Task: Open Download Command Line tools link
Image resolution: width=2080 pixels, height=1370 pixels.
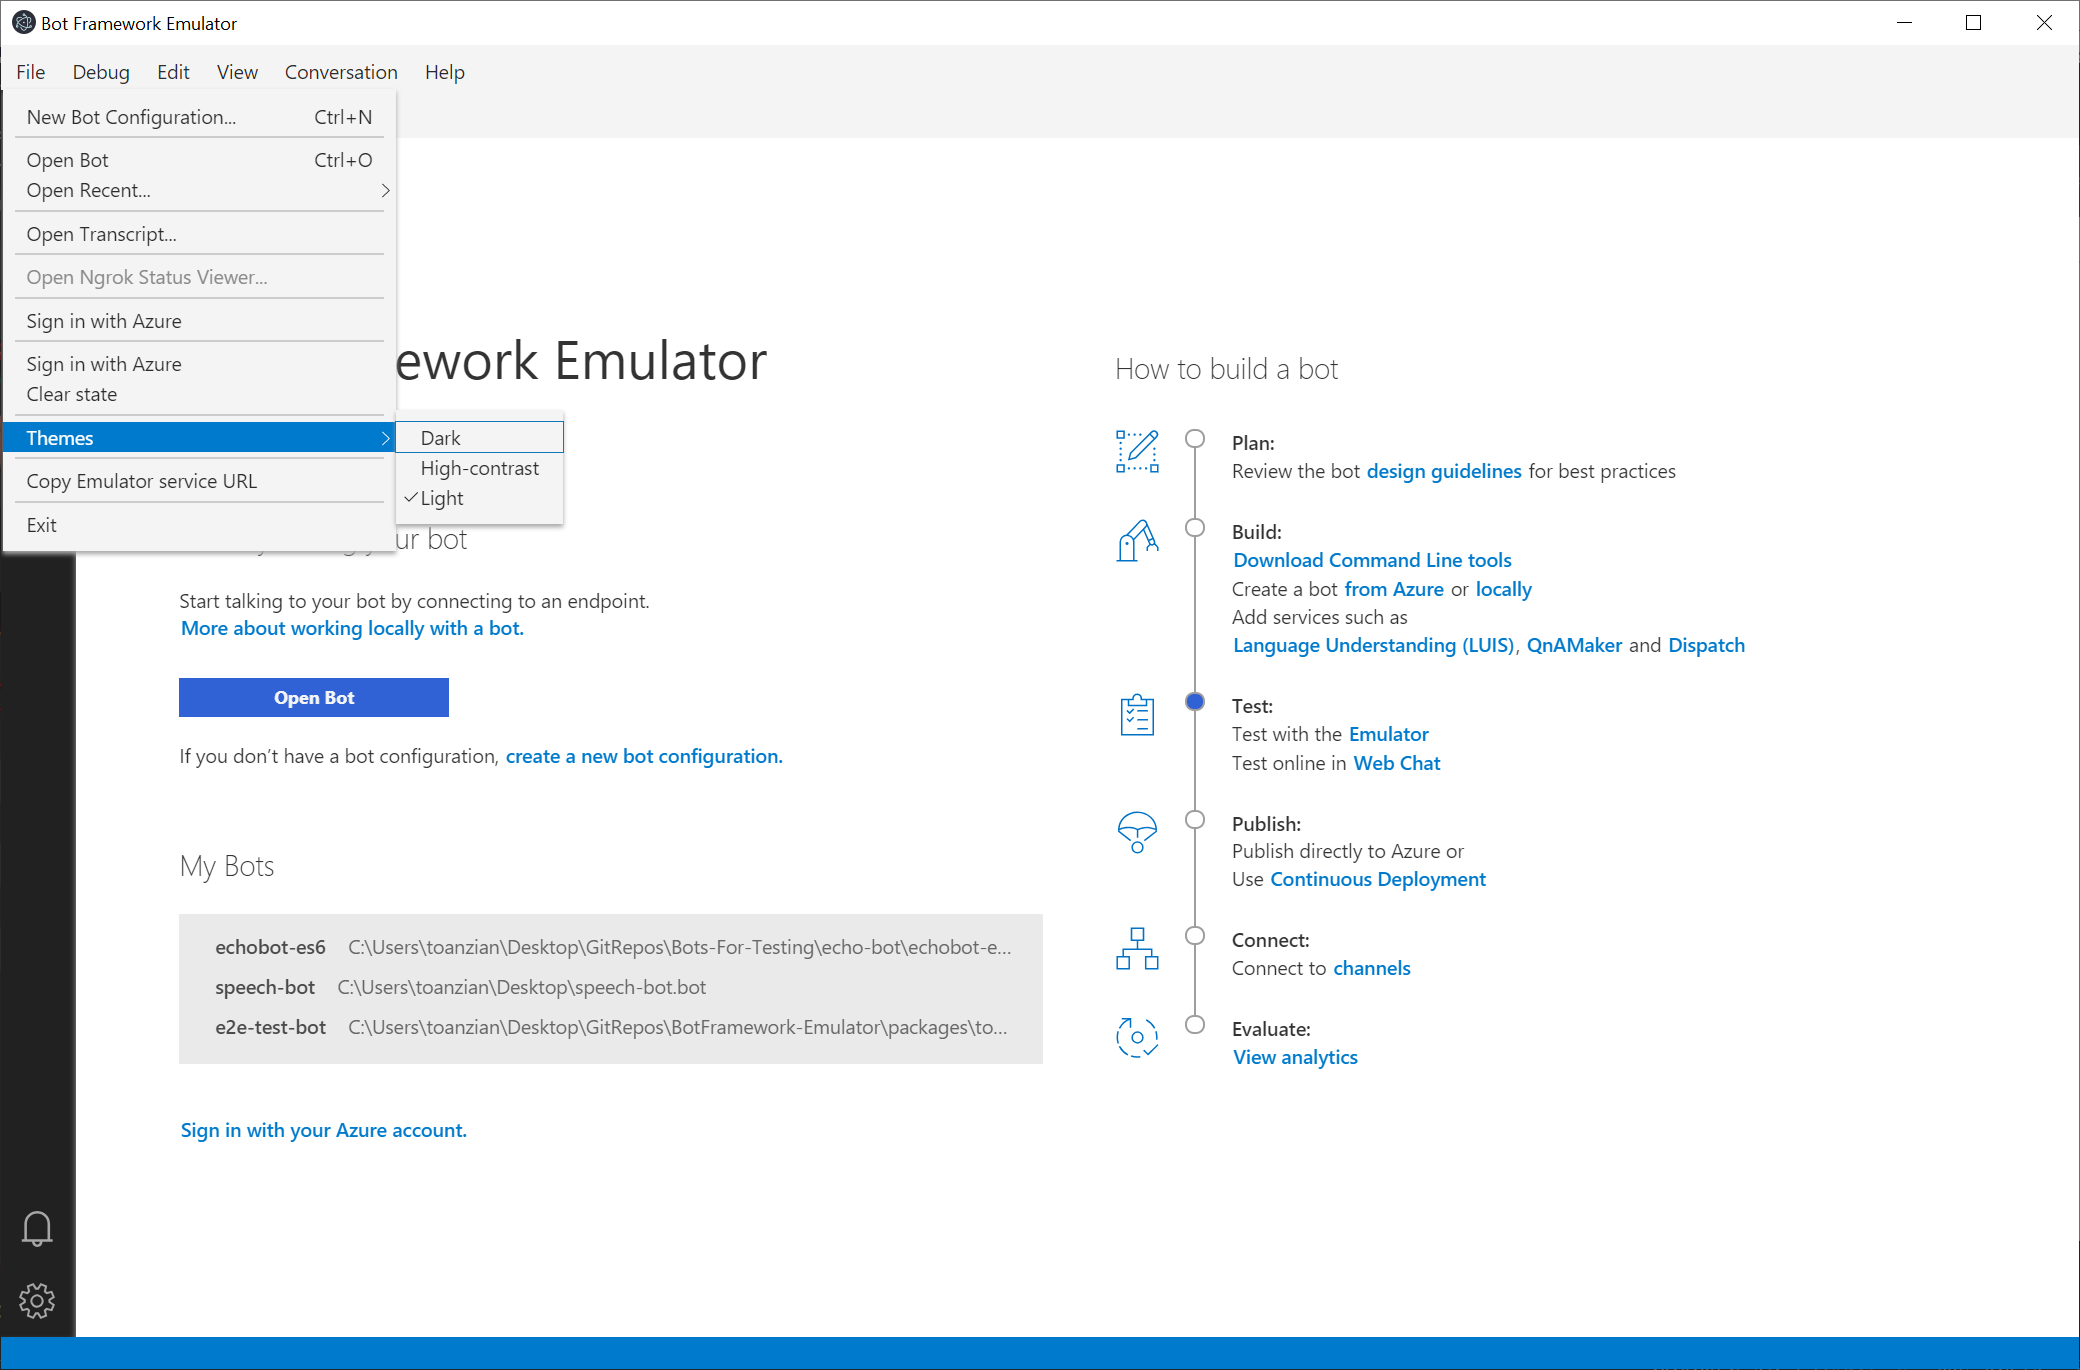Action: point(1372,560)
